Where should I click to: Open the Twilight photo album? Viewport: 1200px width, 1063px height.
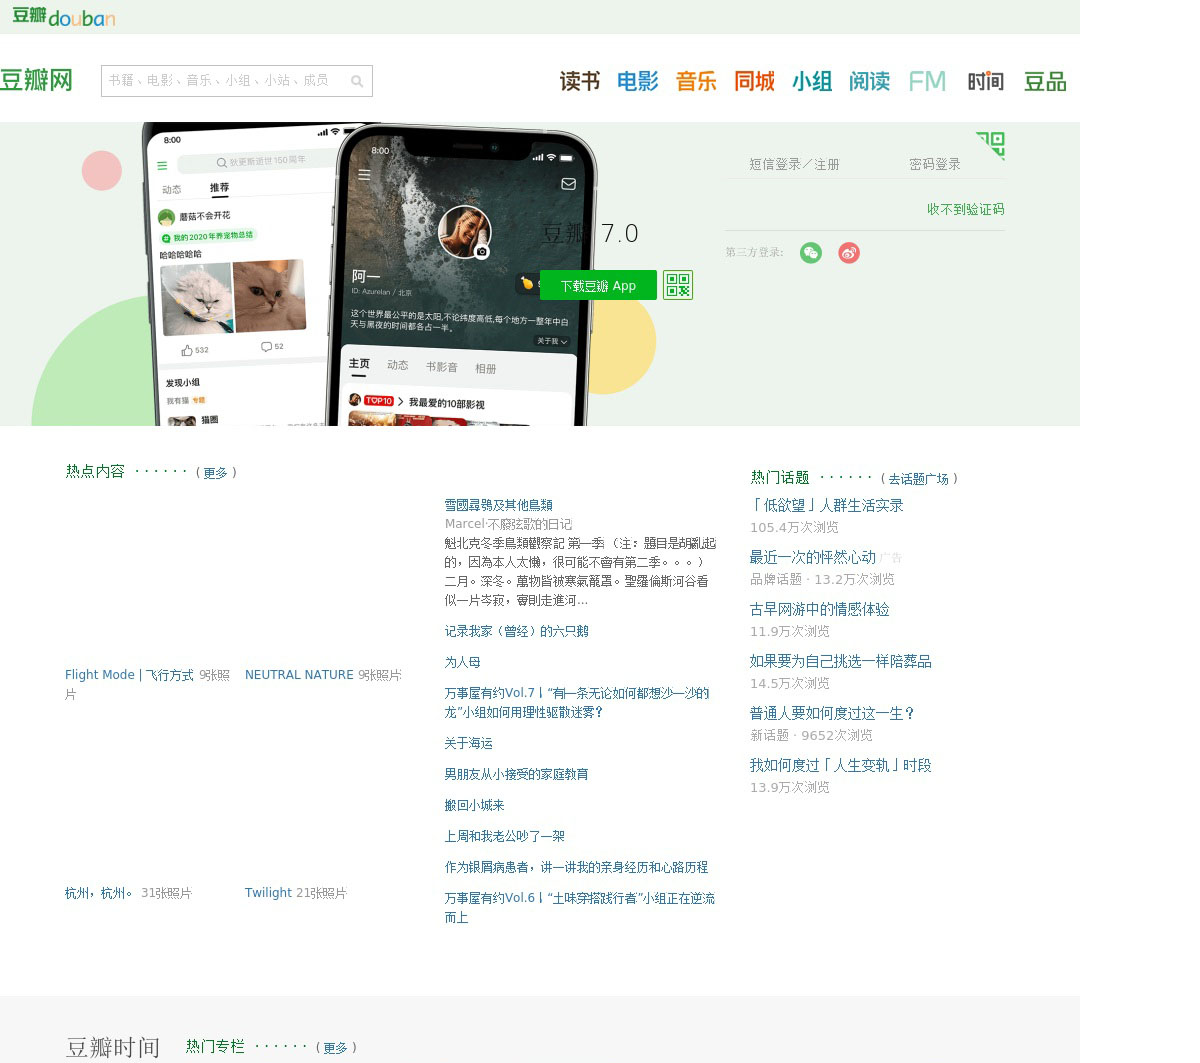[x=268, y=893]
